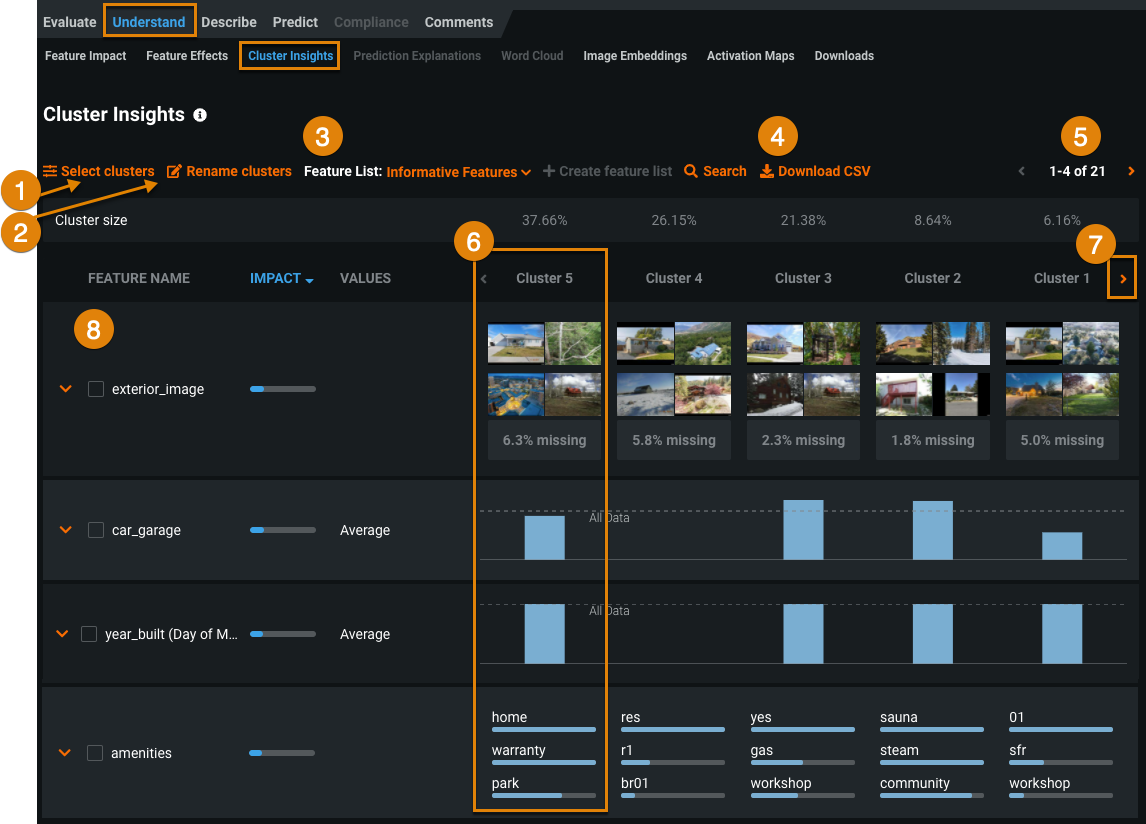Screen dimensions: 1146x824
Task: Switch to the Describe tab
Action: pyautogui.click(x=229, y=22)
